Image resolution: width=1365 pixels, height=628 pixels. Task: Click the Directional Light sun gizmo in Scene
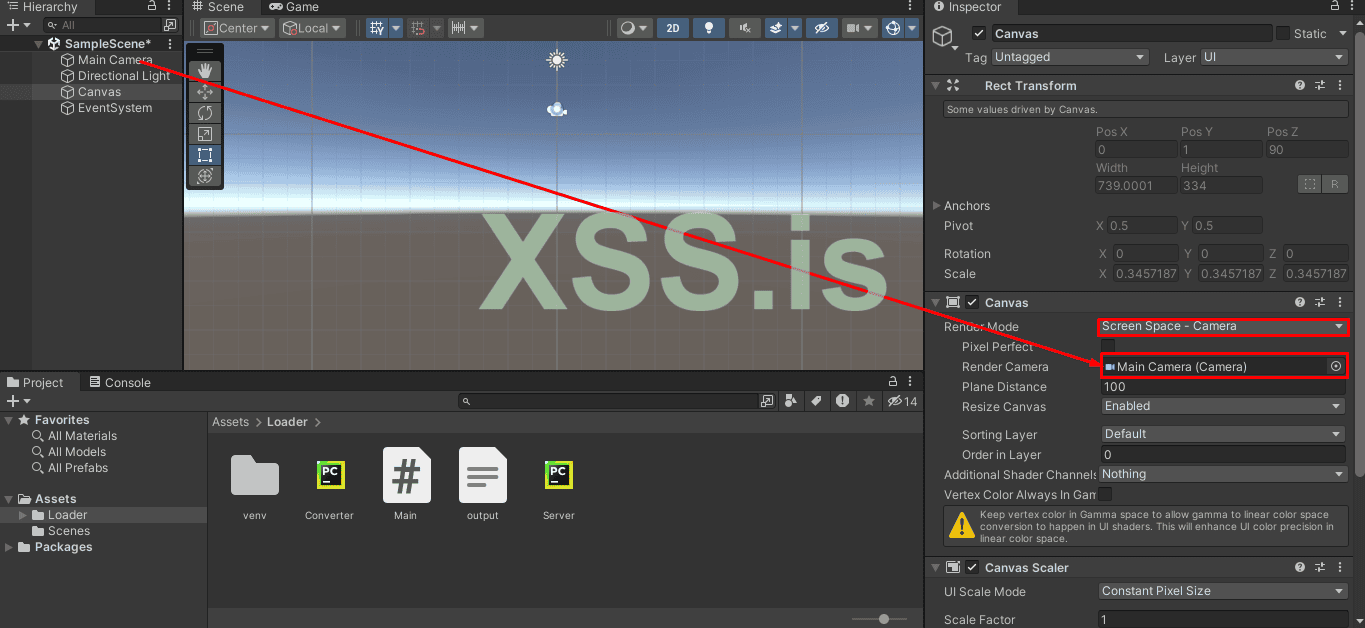point(557,61)
